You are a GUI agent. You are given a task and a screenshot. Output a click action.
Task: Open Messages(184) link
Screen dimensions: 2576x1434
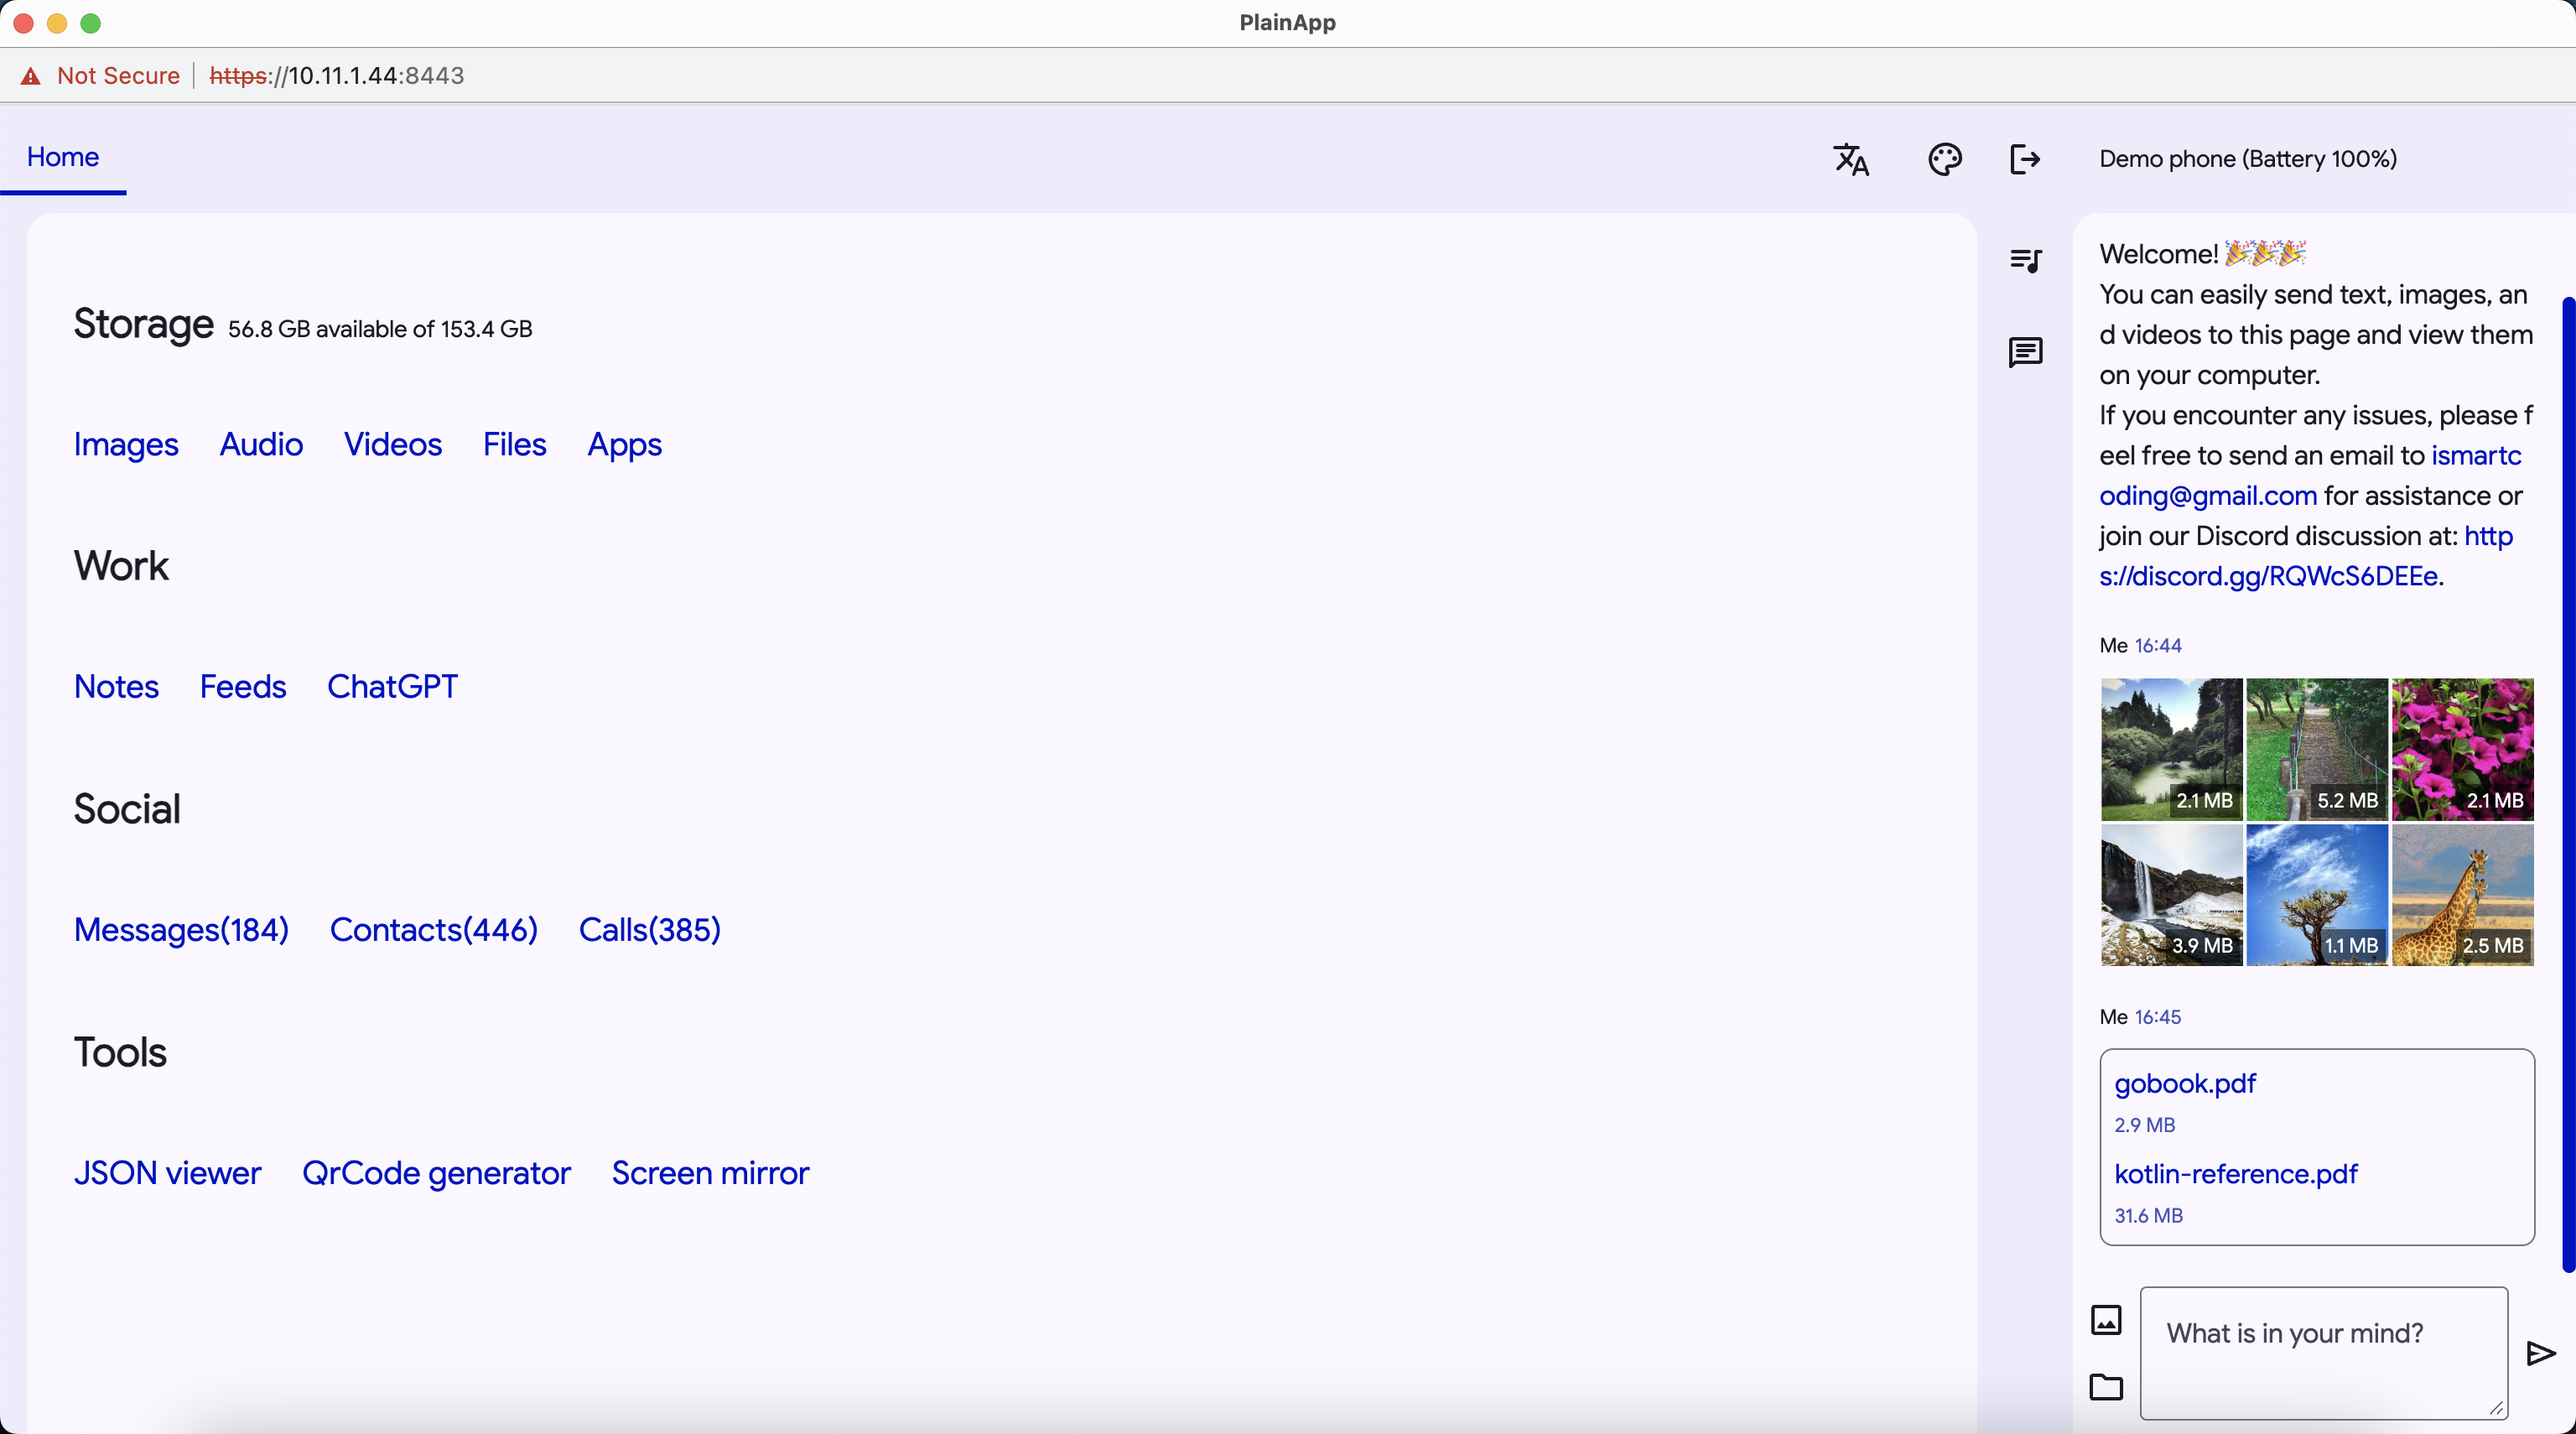pyautogui.click(x=181, y=930)
